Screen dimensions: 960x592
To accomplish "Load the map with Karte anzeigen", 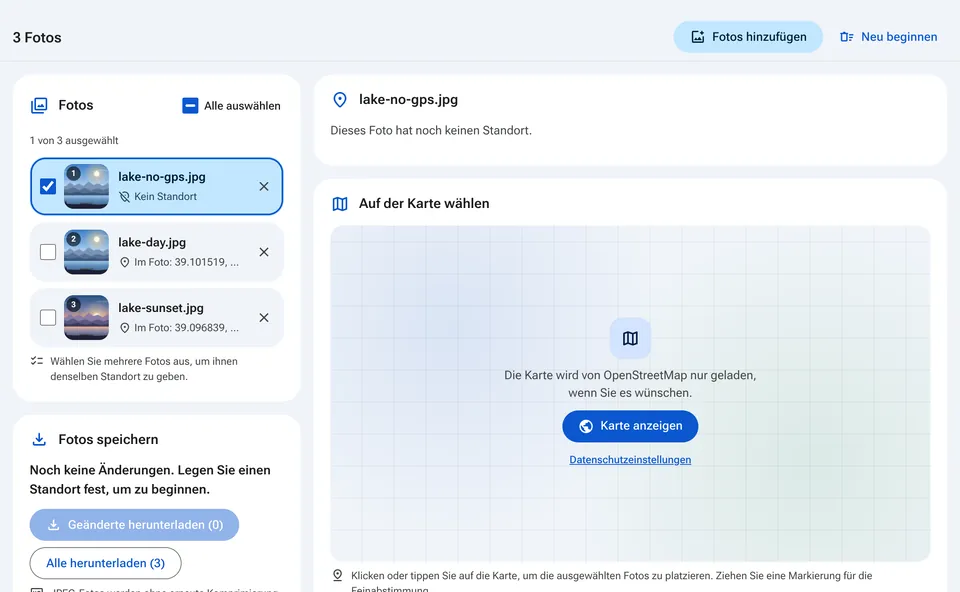I will pos(630,426).
